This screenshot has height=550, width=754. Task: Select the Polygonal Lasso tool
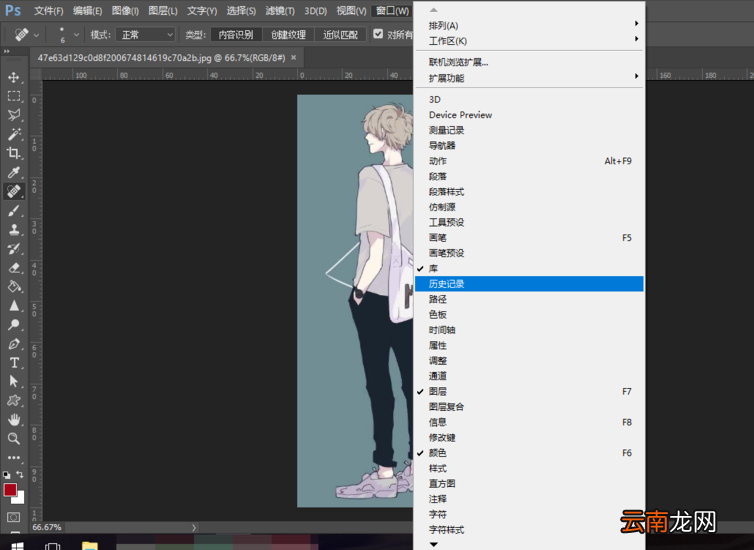click(13, 115)
